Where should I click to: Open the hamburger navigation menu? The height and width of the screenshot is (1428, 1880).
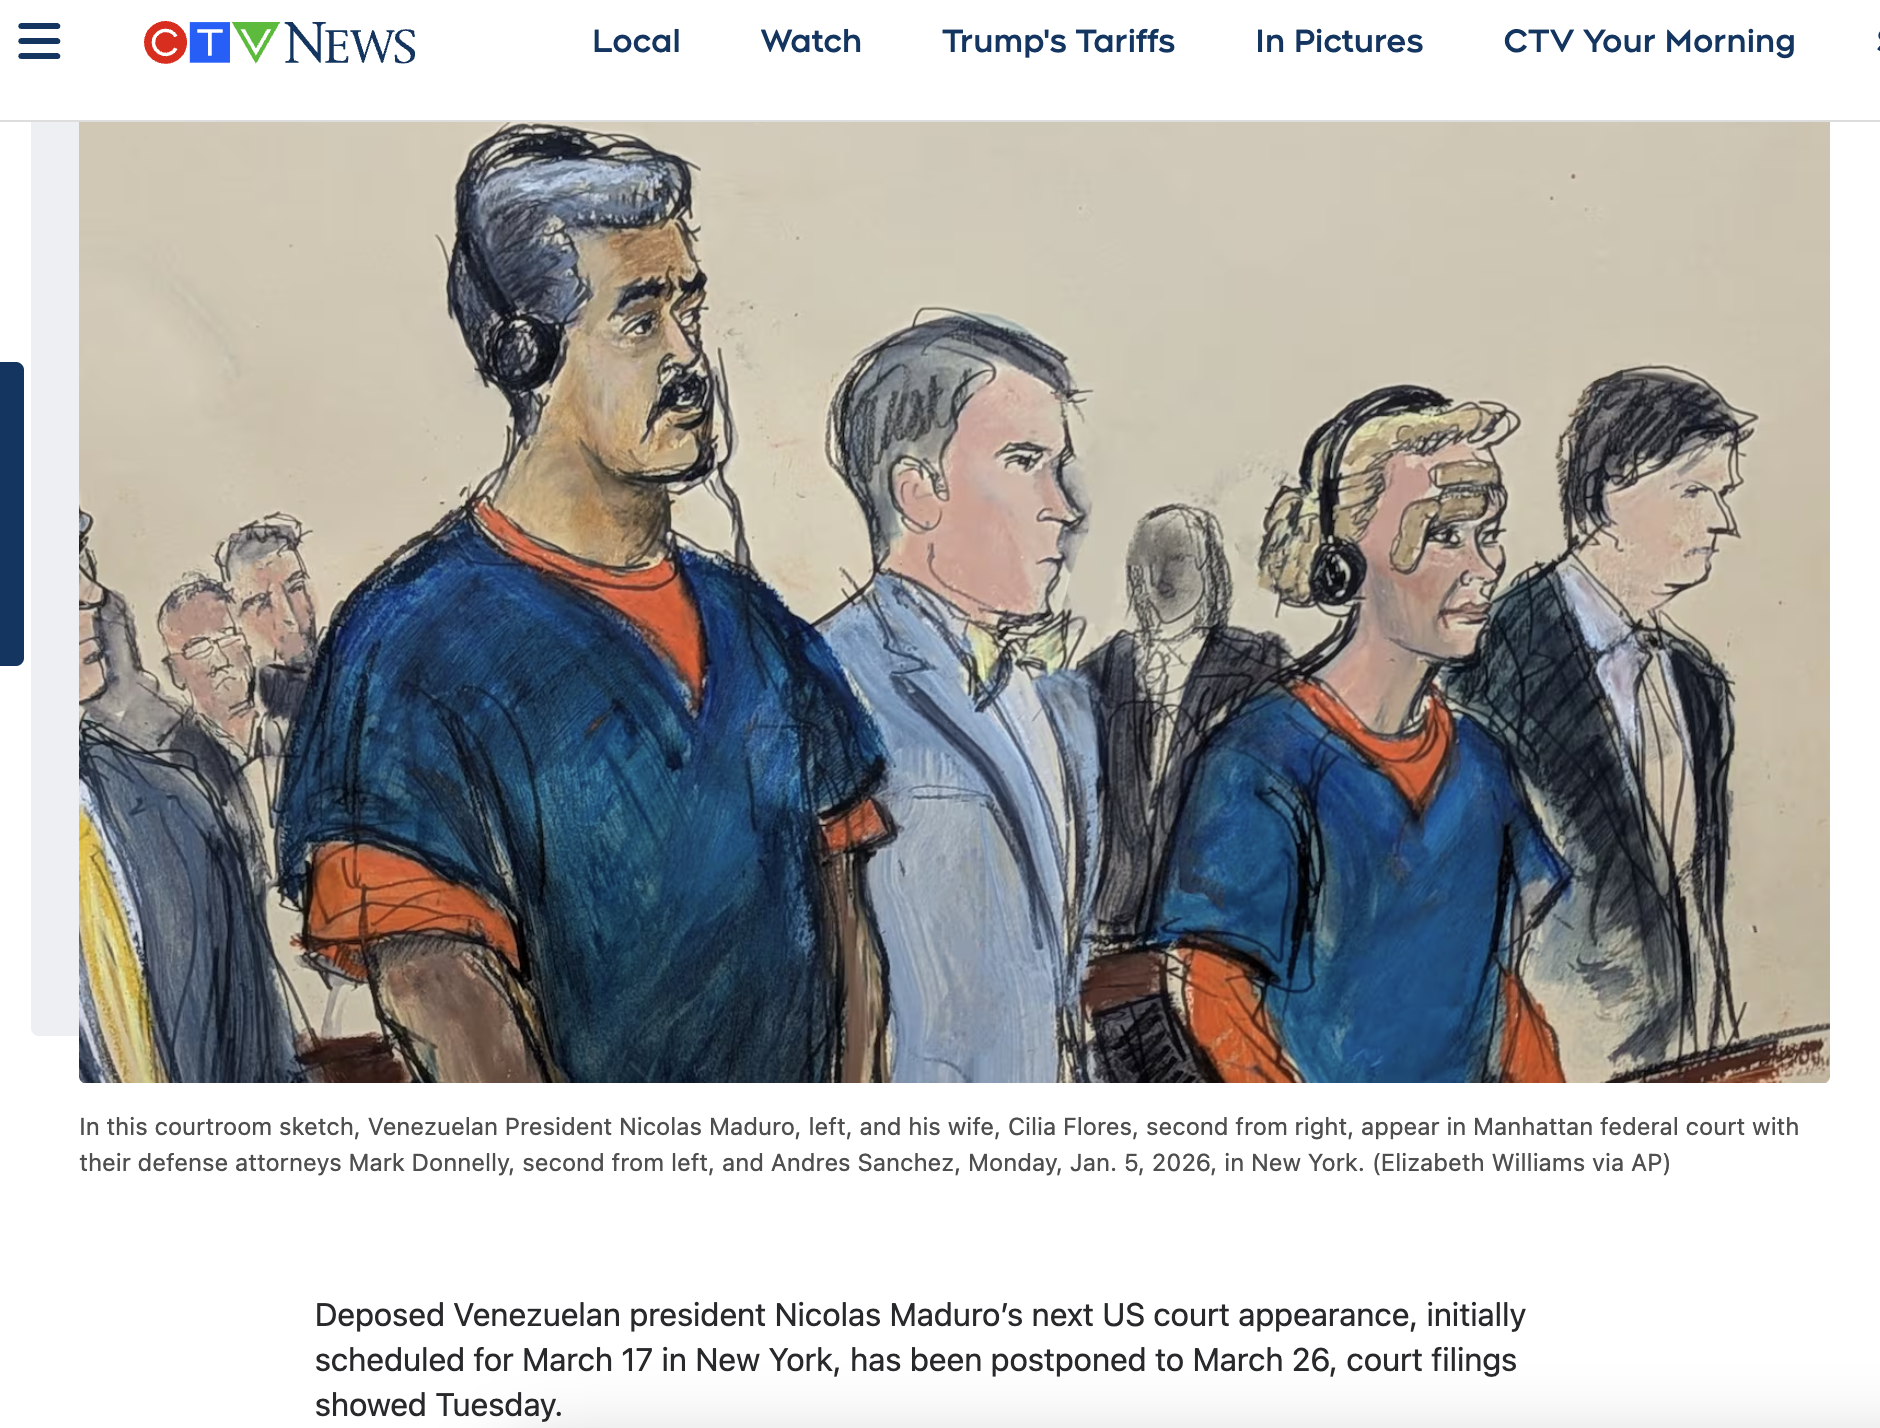(x=39, y=41)
